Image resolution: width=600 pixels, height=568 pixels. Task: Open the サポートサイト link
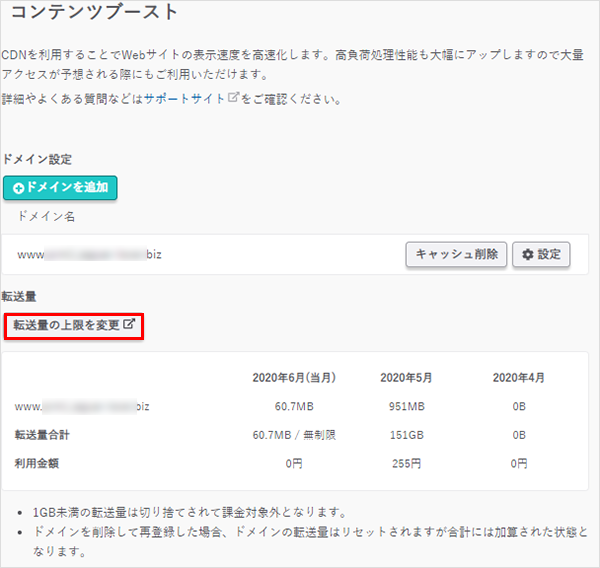click(x=184, y=100)
